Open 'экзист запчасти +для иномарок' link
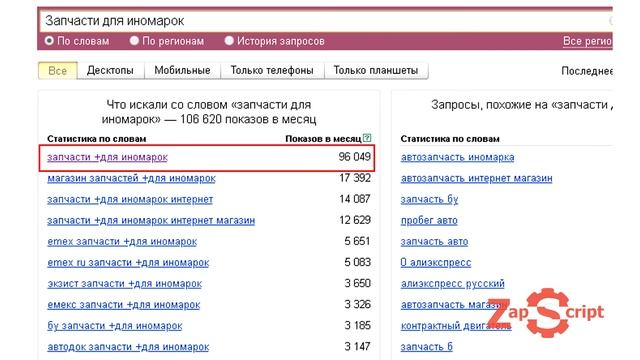 click(124, 284)
